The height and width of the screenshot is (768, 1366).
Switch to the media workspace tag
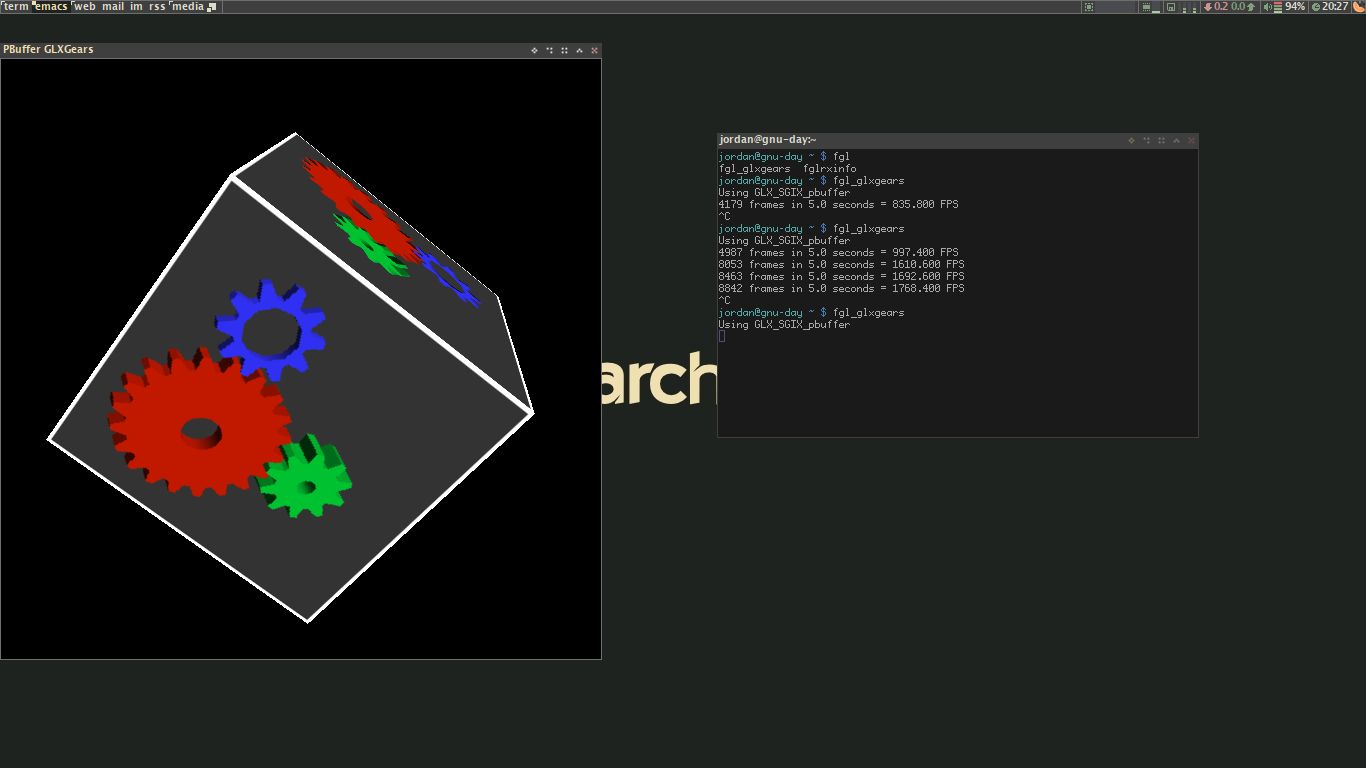point(188,7)
